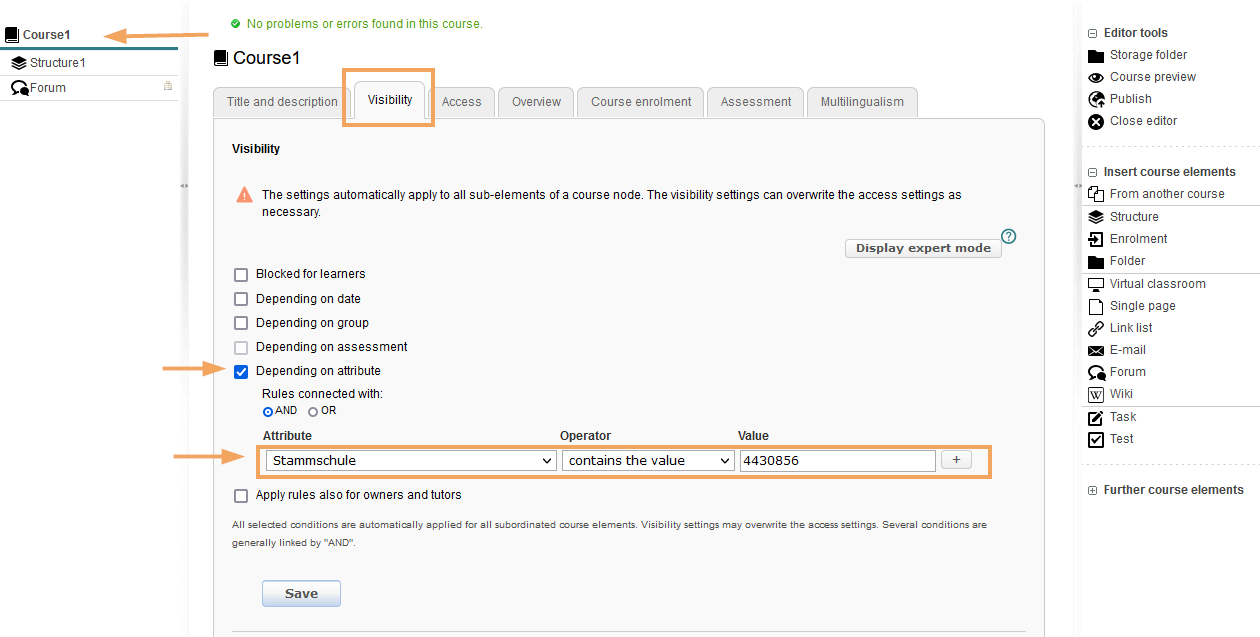Switch to the Access tab

(x=461, y=102)
